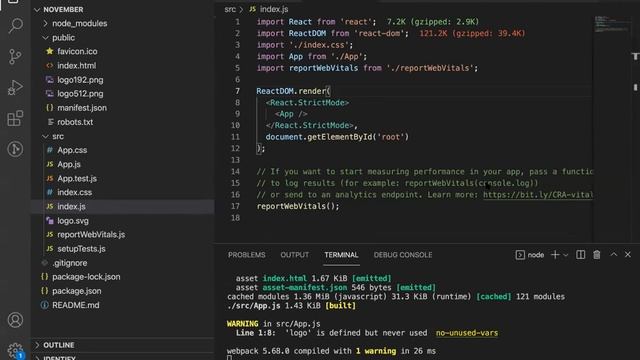The height and width of the screenshot is (360, 640).
Task: Click the 'react-dom' import string
Action: [x=379, y=33]
